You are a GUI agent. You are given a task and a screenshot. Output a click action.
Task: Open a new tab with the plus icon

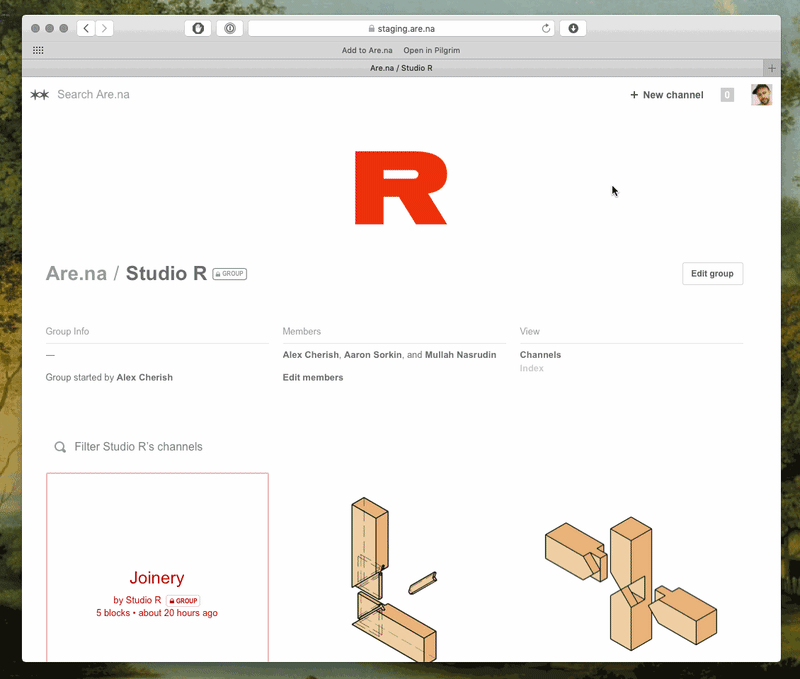click(771, 68)
